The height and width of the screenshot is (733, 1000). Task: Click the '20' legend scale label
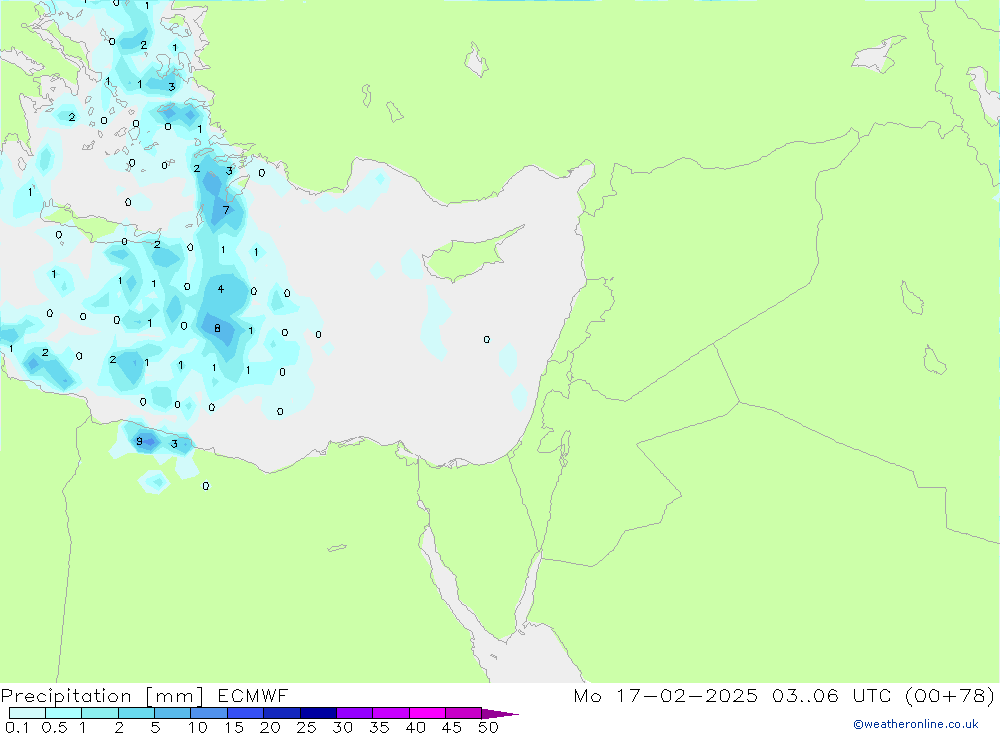pos(270,727)
